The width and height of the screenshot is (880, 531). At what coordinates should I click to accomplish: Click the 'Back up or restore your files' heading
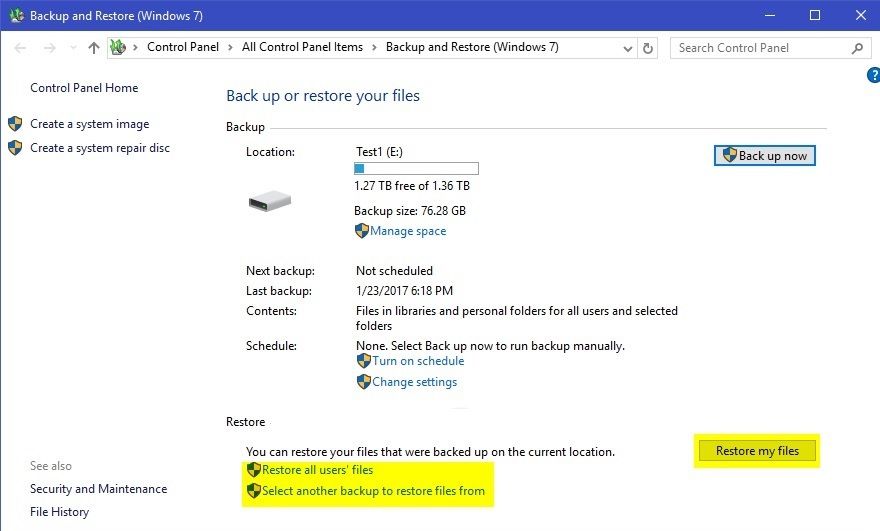point(323,95)
